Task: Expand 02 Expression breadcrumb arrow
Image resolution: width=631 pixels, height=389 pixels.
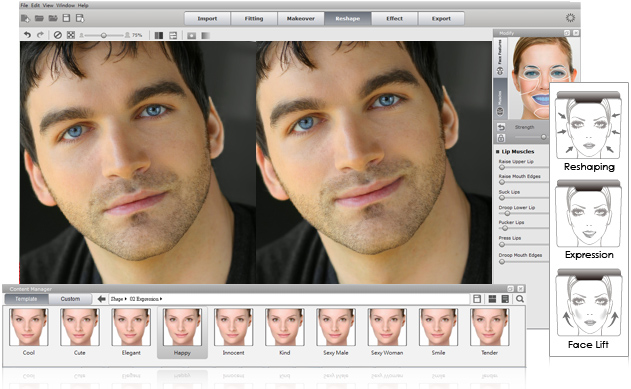Action: coord(161,299)
